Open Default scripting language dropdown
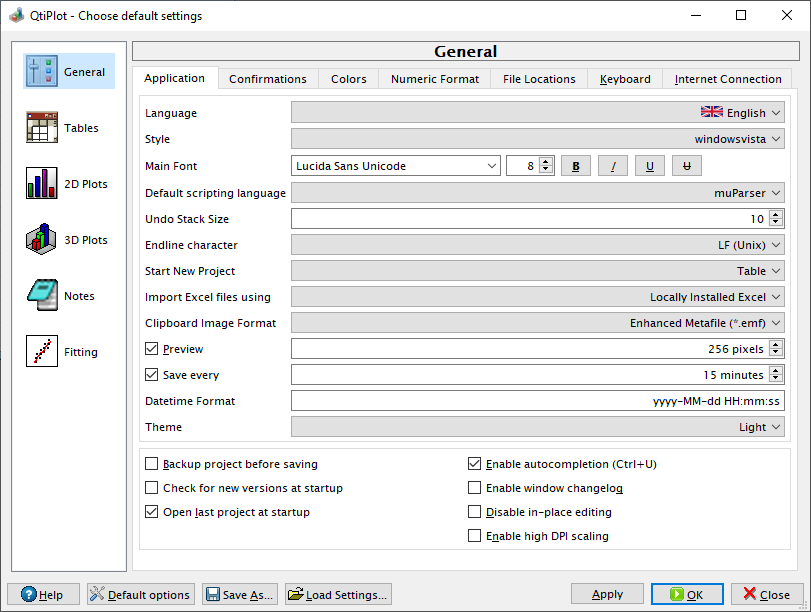 pos(537,193)
